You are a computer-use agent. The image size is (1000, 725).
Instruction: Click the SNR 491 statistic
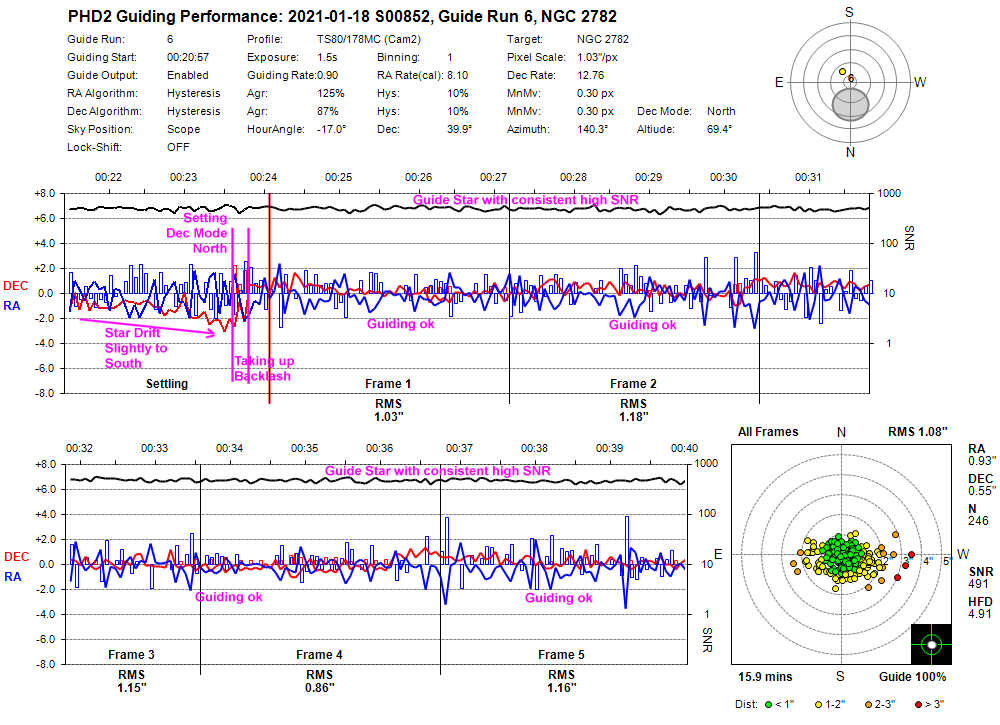[981, 578]
